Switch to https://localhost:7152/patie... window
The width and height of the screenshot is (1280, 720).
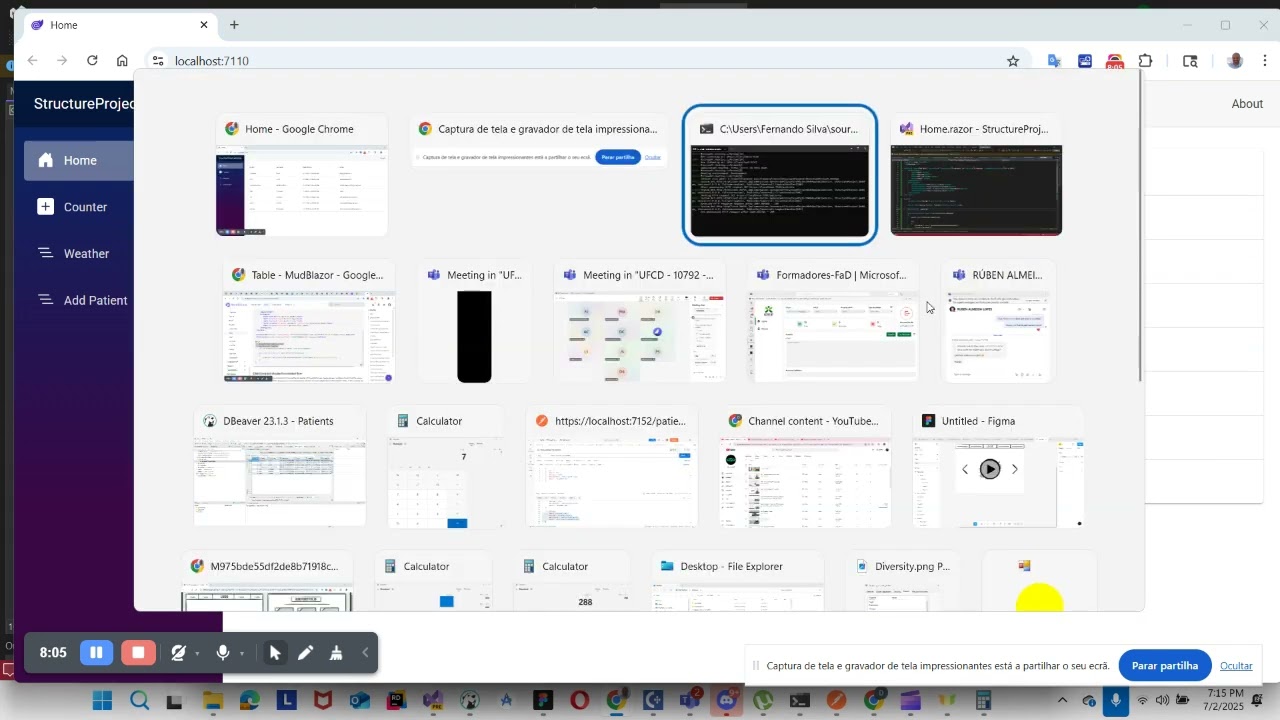tap(612, 467)
